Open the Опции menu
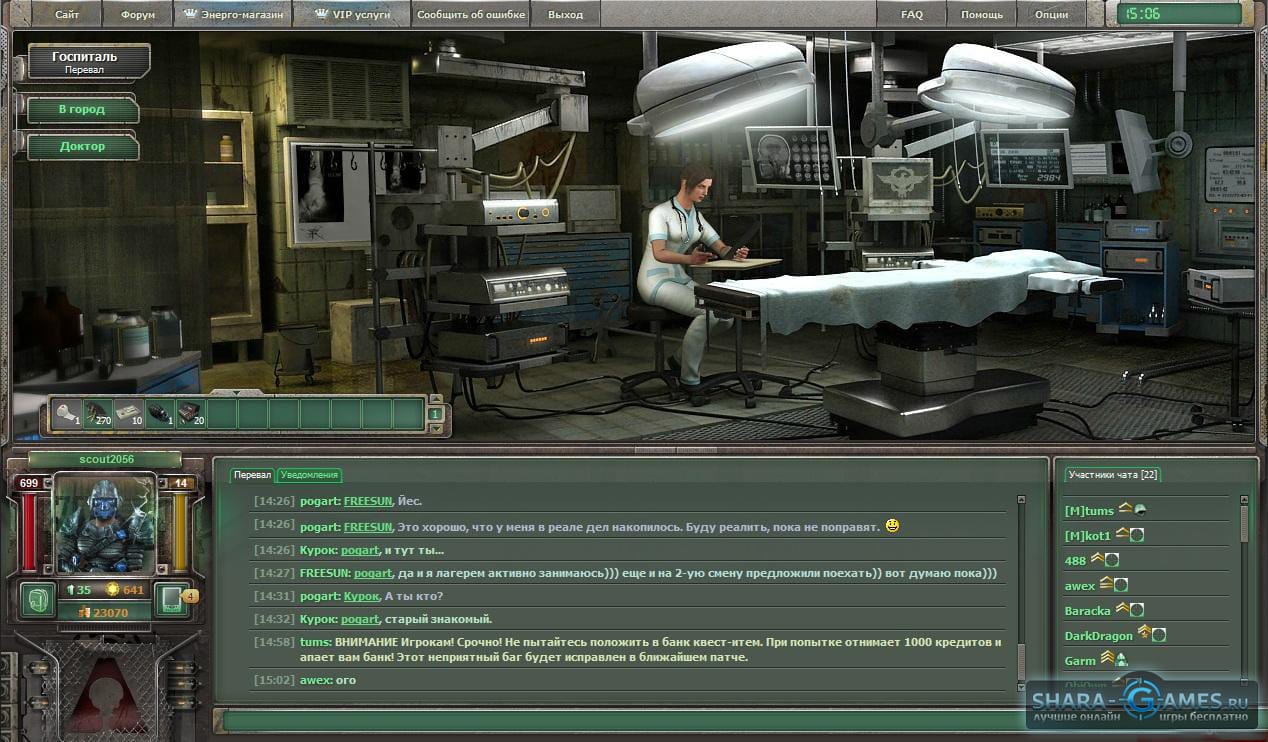The height and width of the screenshot is (742, 1268). [x=1051, y=15]
